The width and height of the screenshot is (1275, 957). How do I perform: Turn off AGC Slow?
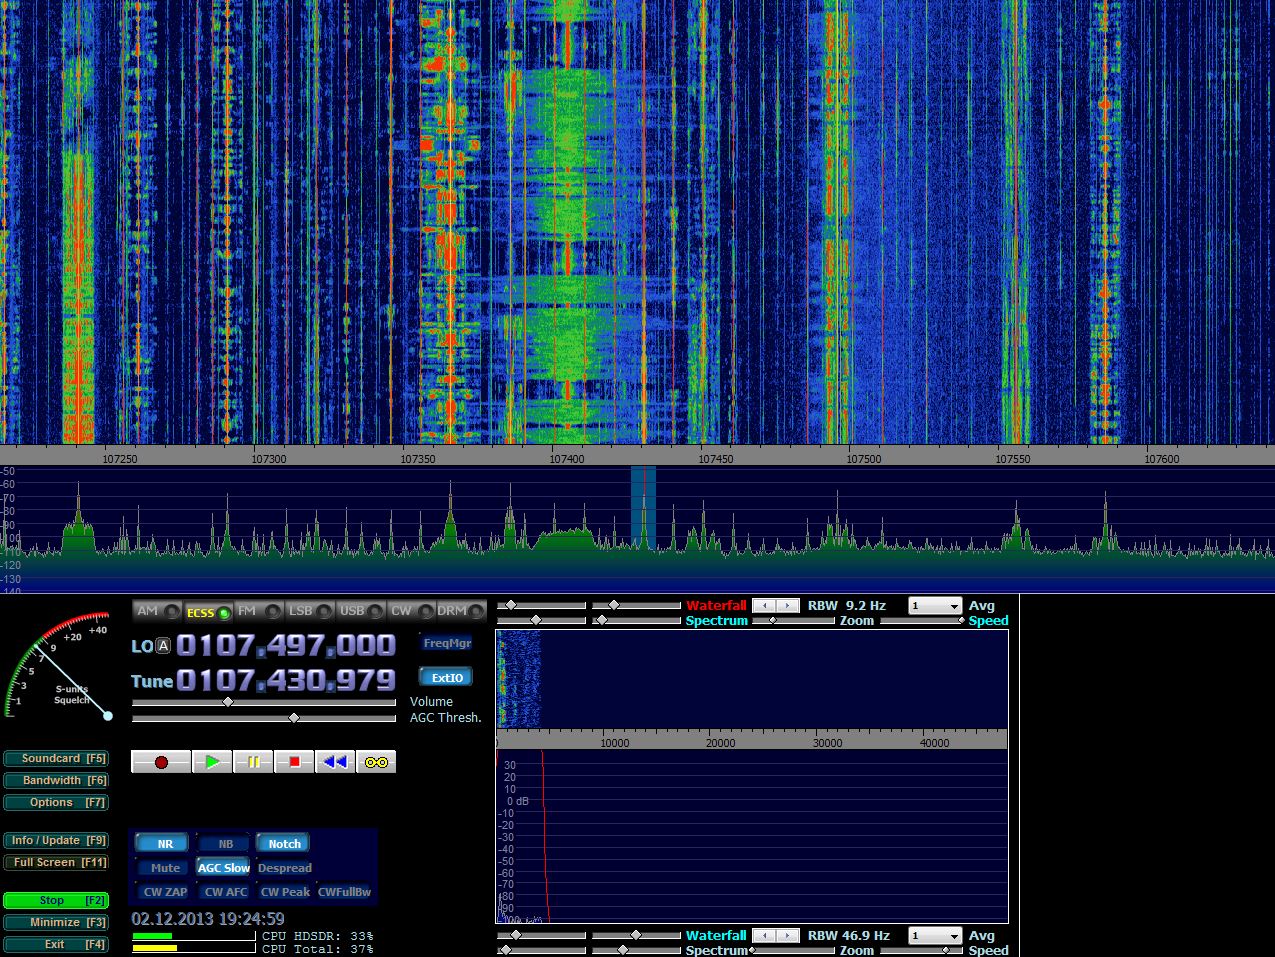pos(224,868)
